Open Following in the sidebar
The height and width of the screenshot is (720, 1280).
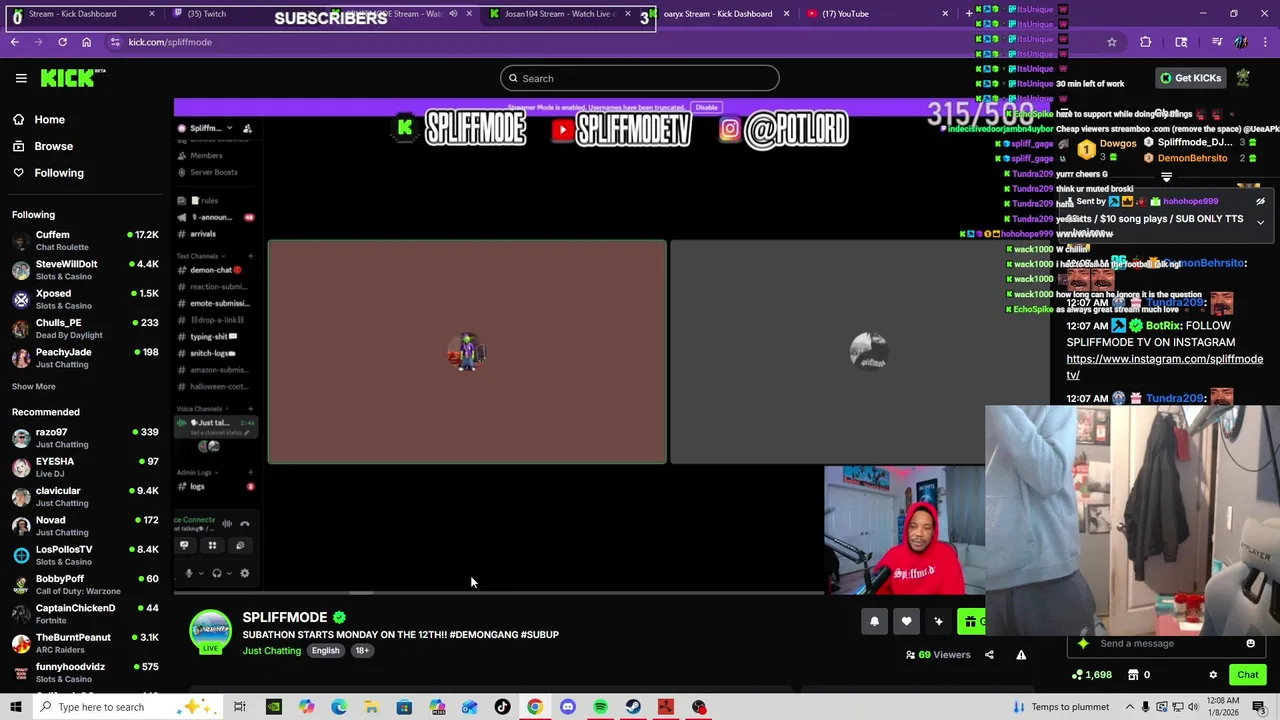(59, 173)
